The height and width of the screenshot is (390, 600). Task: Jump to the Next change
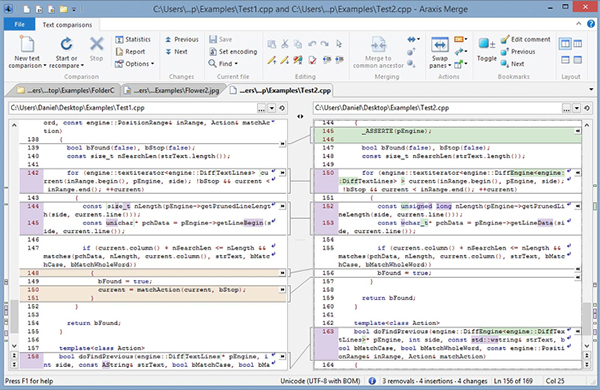[x=176, y=52]
